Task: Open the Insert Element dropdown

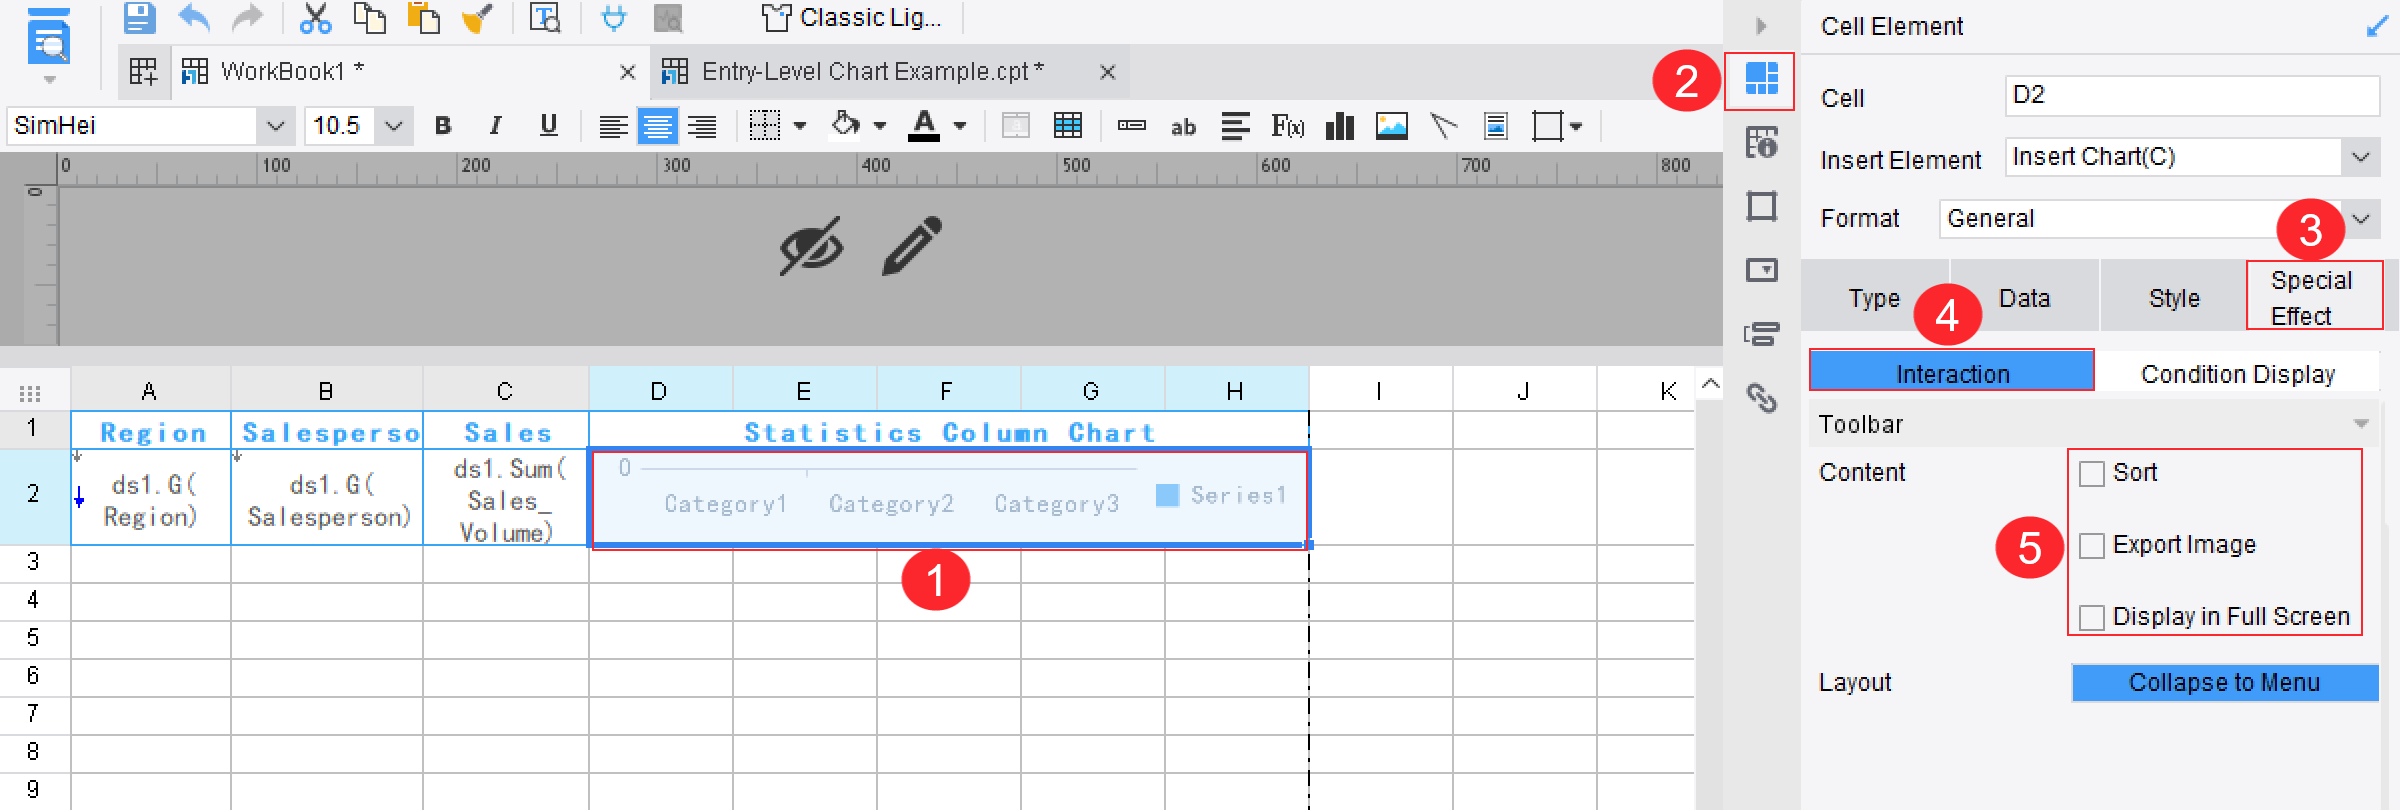Action: click(2361, 157)
